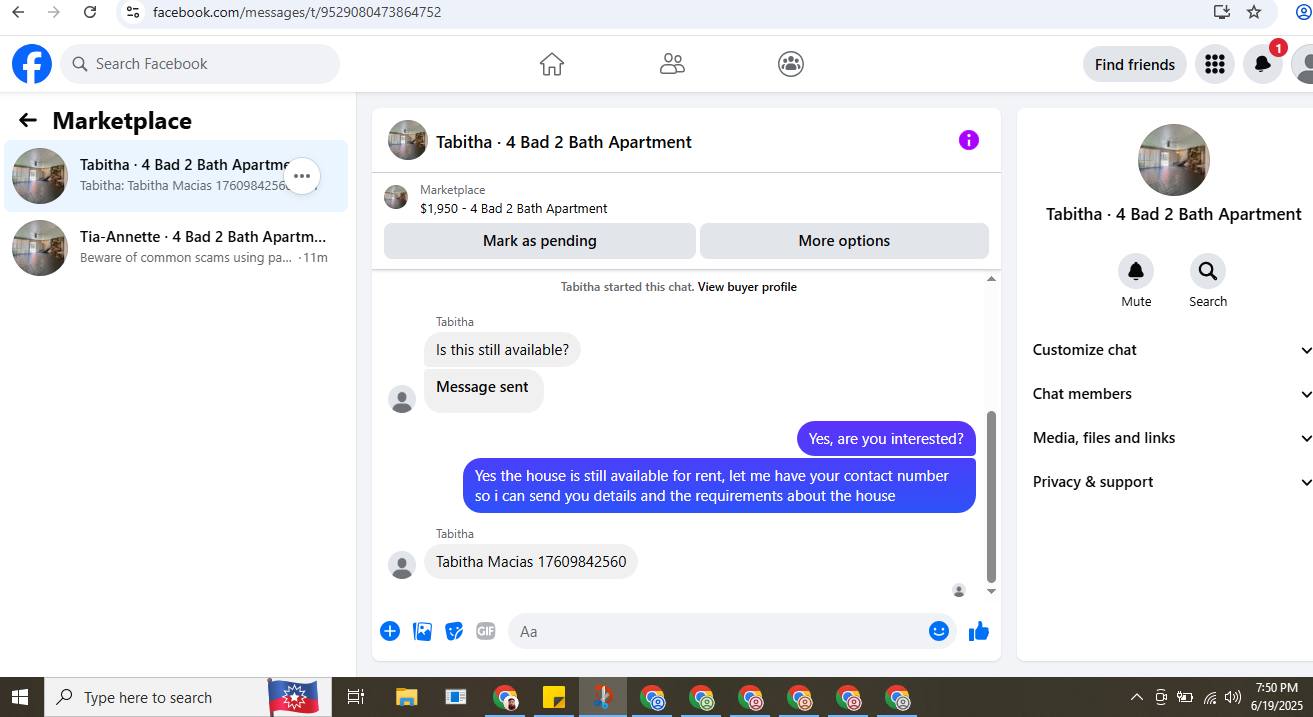The image size is (1313, 717).
Task: Expand Privacy & support section
Action: click(x=1171, y=482)
